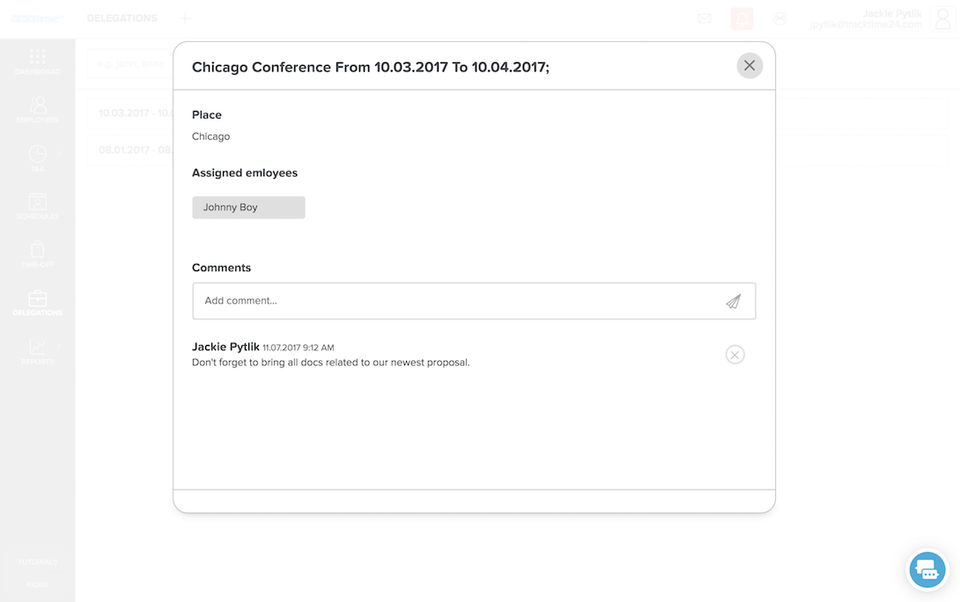
Task: Open the clock icon section in sidebar
Action: pos(37,158)
